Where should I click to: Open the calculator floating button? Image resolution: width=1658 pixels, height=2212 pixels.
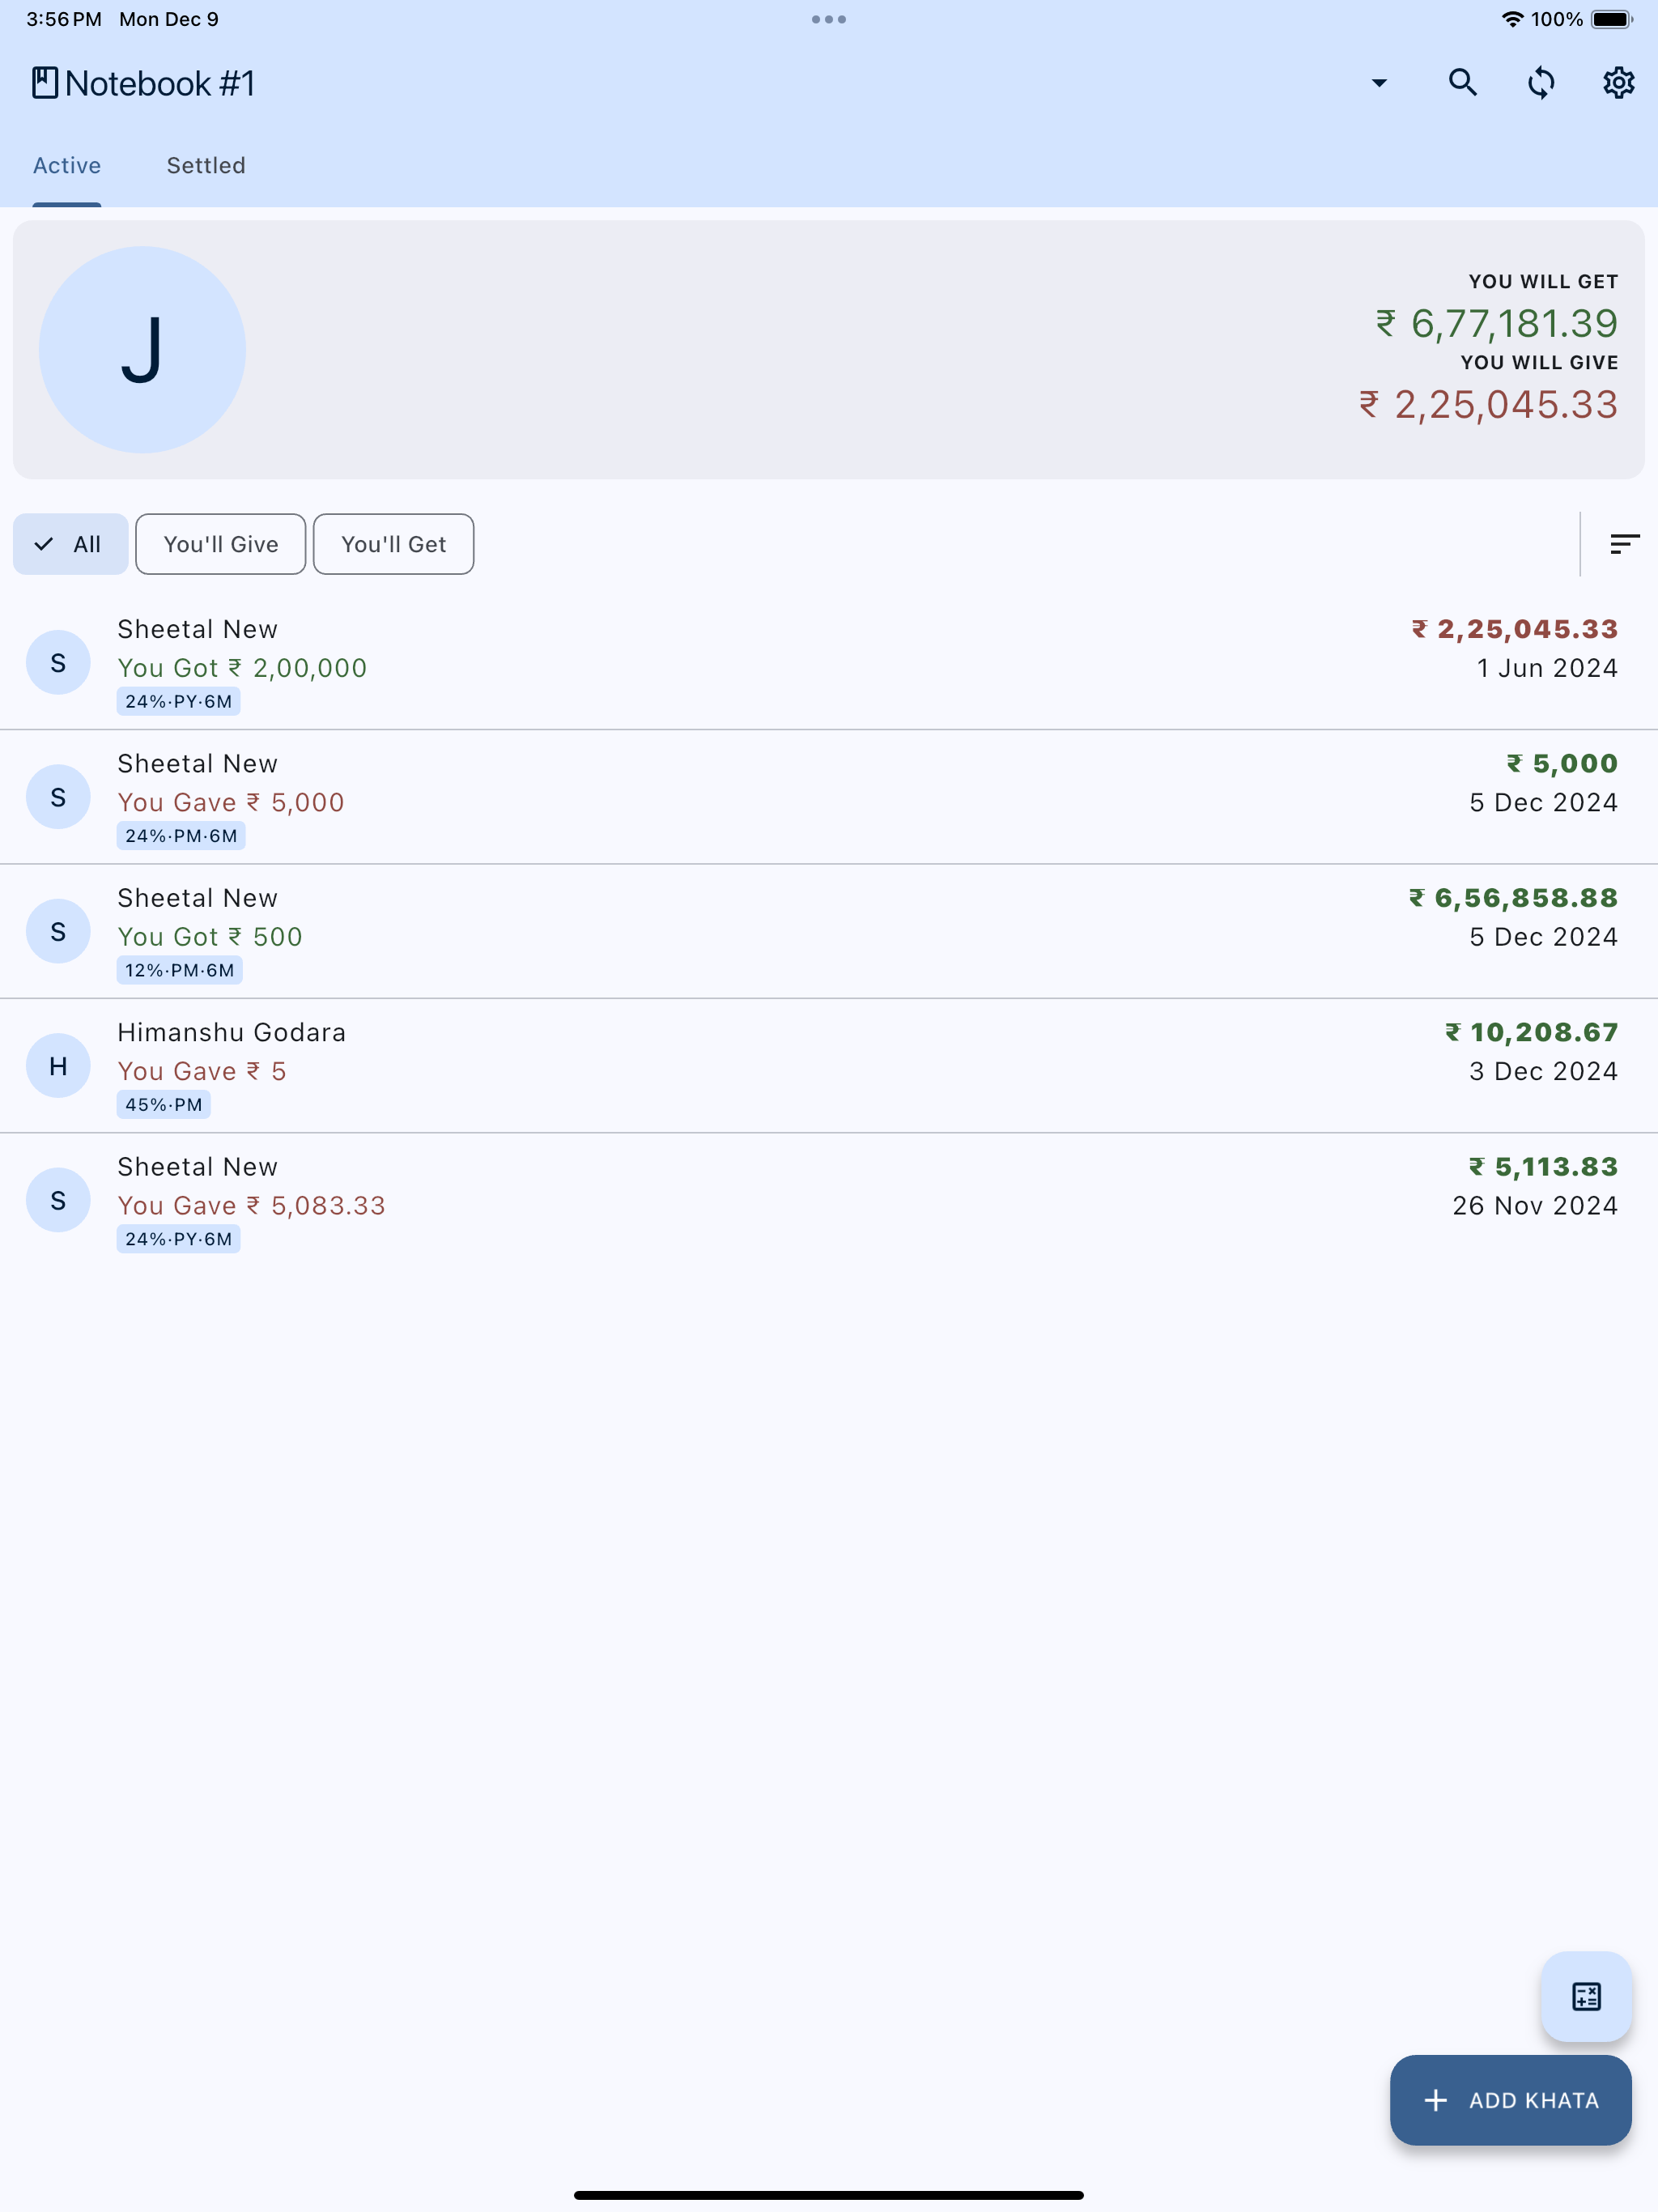[x=1586, y=1996]
